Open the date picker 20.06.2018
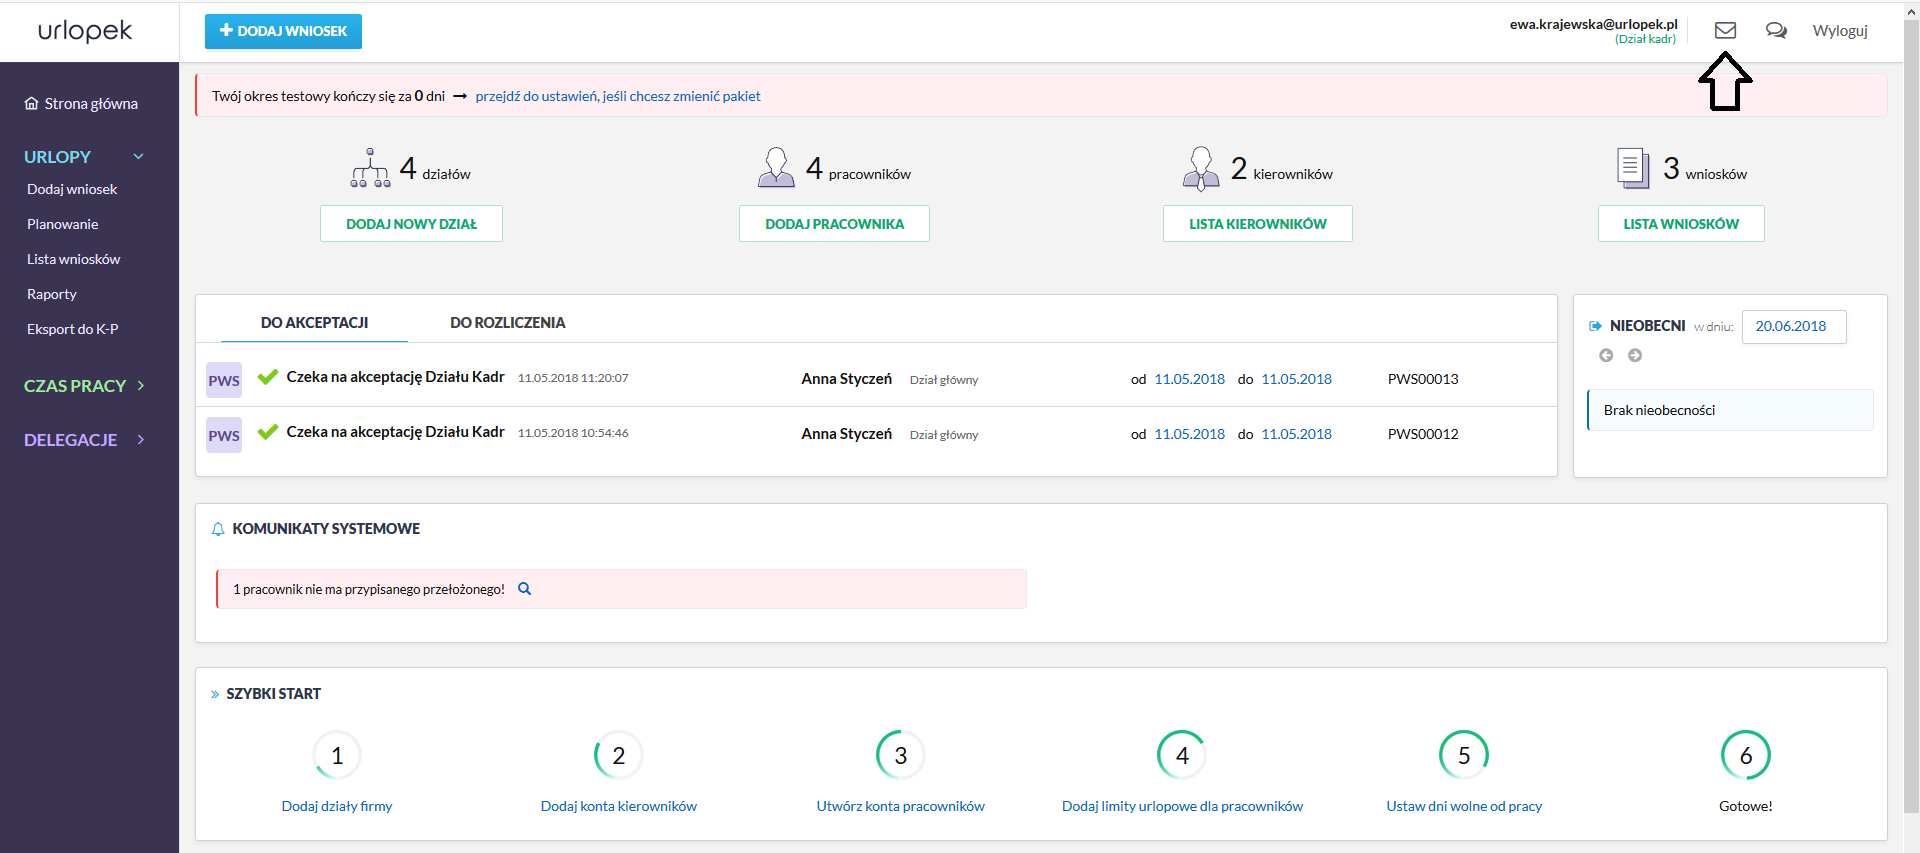 [x=1794, y=326]
